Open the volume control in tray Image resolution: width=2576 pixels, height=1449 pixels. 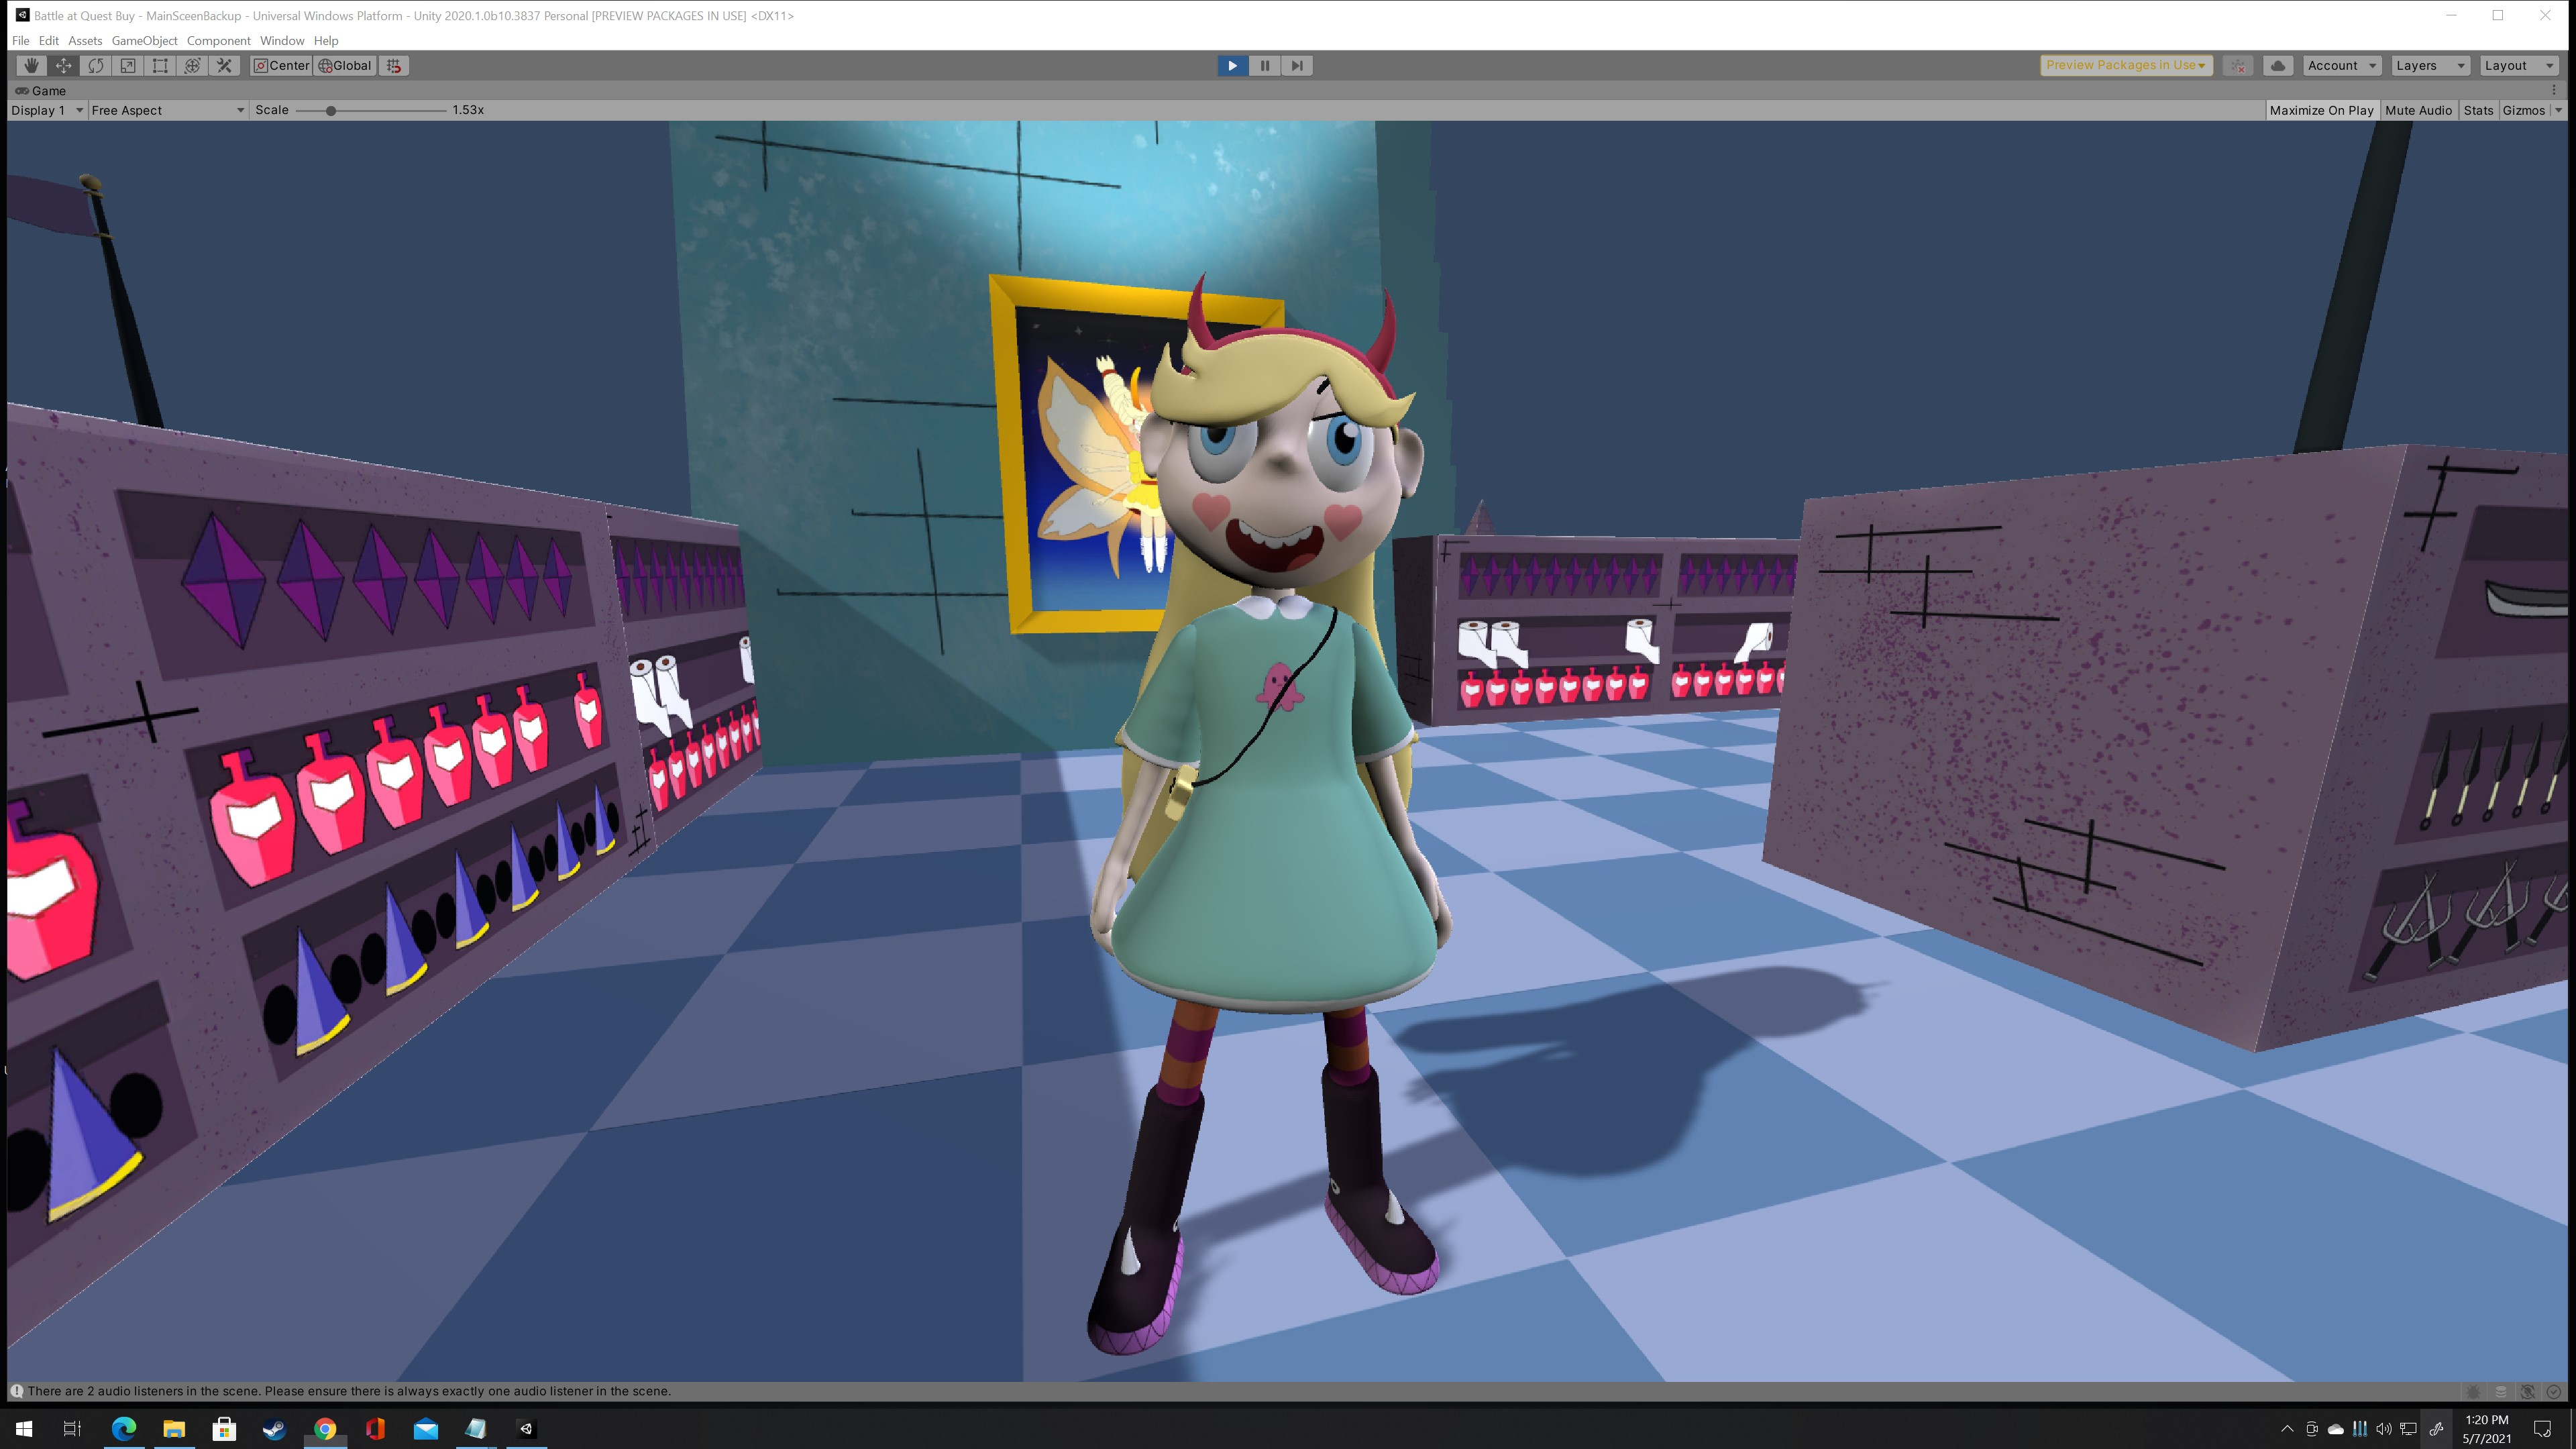(x=2383, y=1428)
